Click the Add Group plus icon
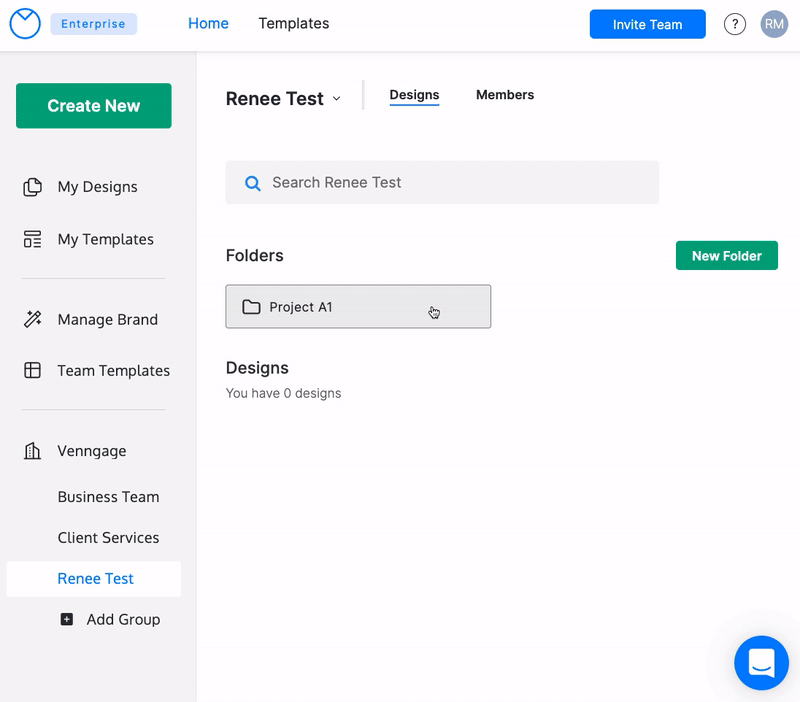 click(x=67, y=619)
